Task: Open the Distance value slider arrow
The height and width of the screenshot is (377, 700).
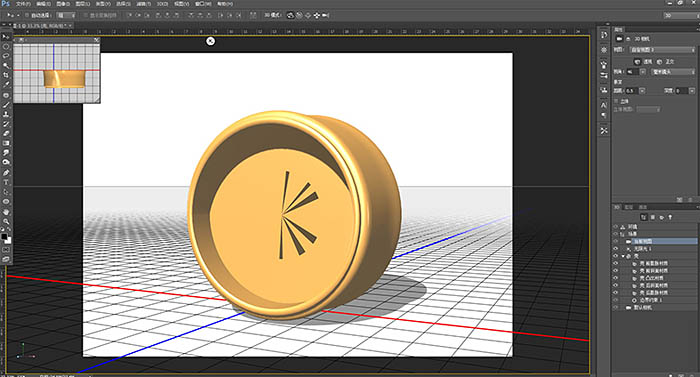Action: point(642,91)
